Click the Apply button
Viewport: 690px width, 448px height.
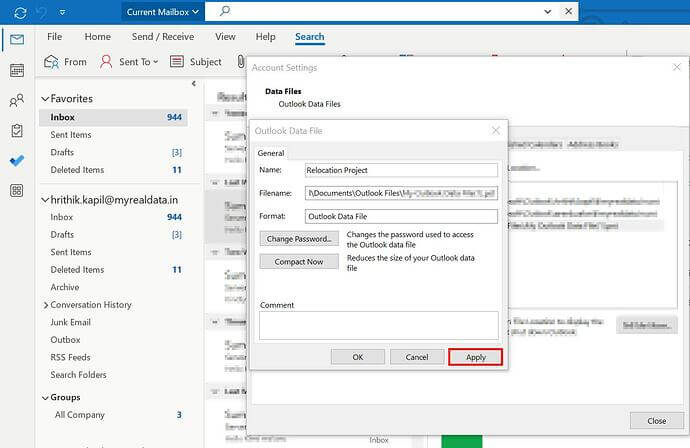tap(475, 357)
